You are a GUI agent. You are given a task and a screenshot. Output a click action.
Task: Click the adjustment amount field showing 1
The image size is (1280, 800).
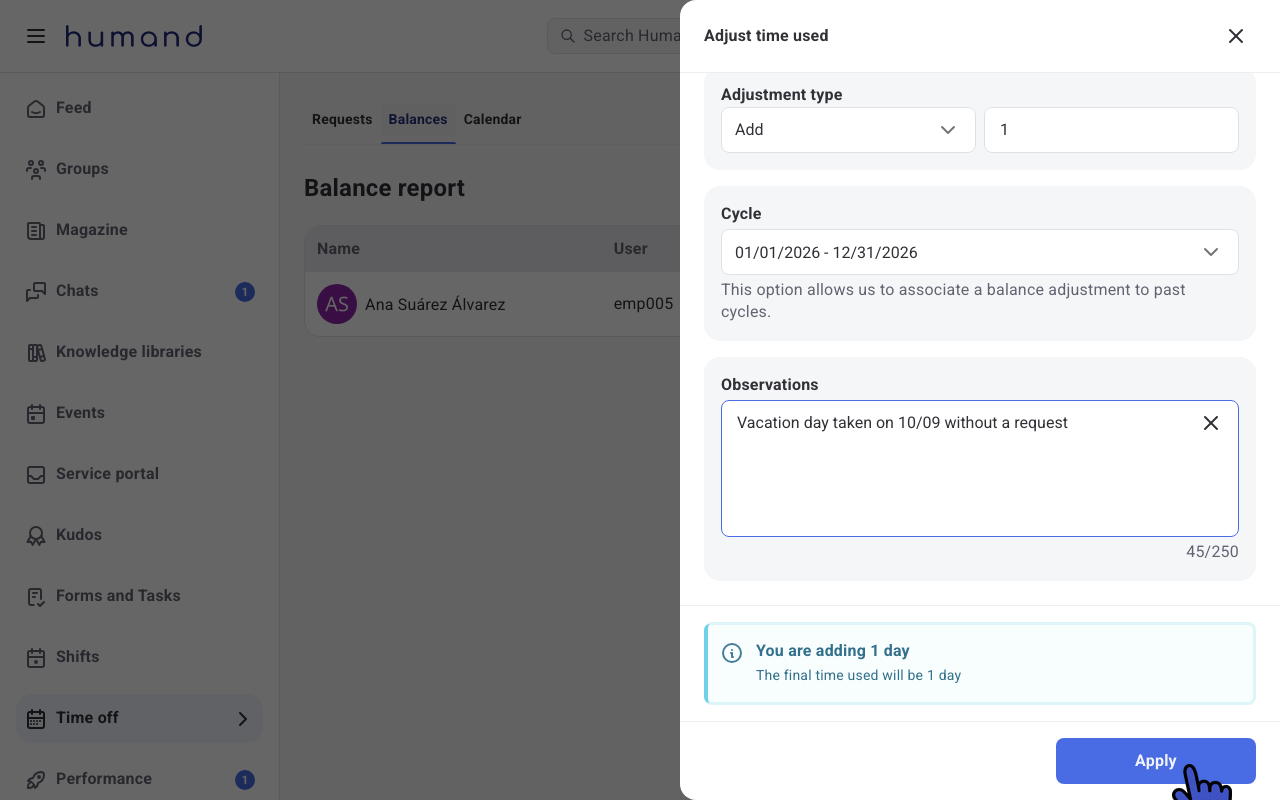coord(1111,130)
